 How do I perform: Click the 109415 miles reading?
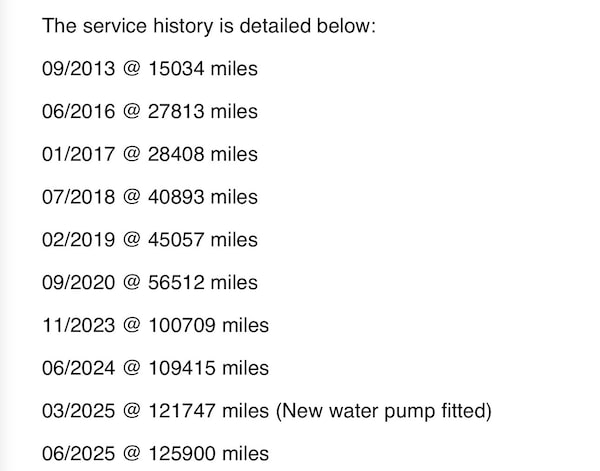point(208,368)
